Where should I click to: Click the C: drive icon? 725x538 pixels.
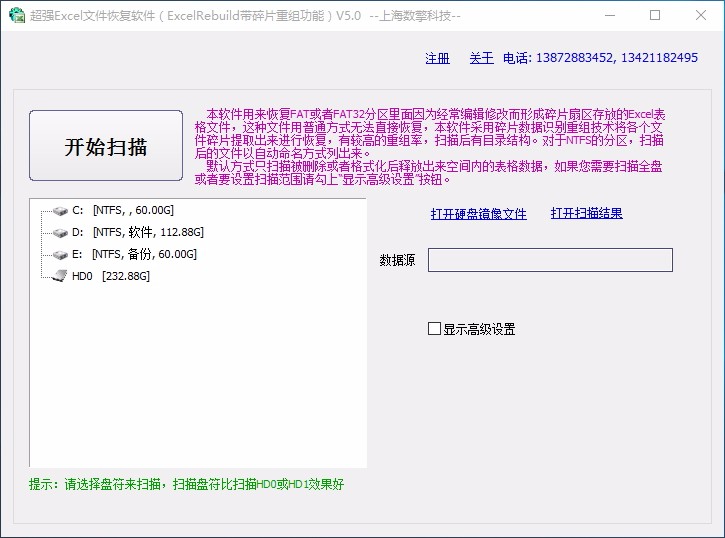coord(60,211)
